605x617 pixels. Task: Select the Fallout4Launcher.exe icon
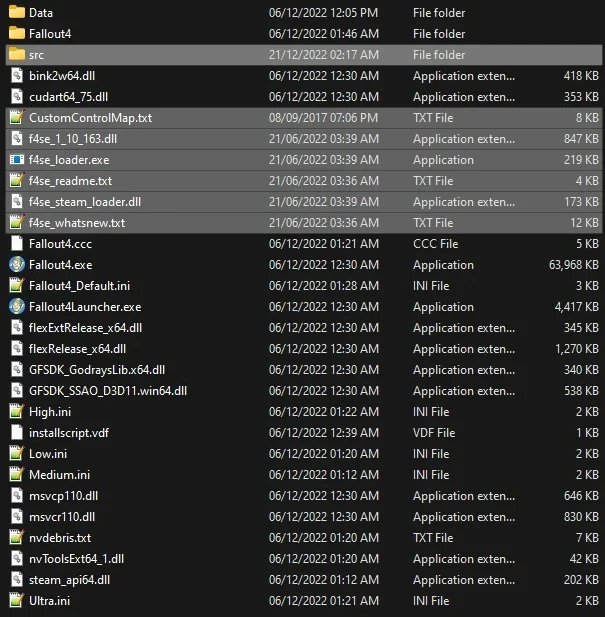tap(16, 307)
